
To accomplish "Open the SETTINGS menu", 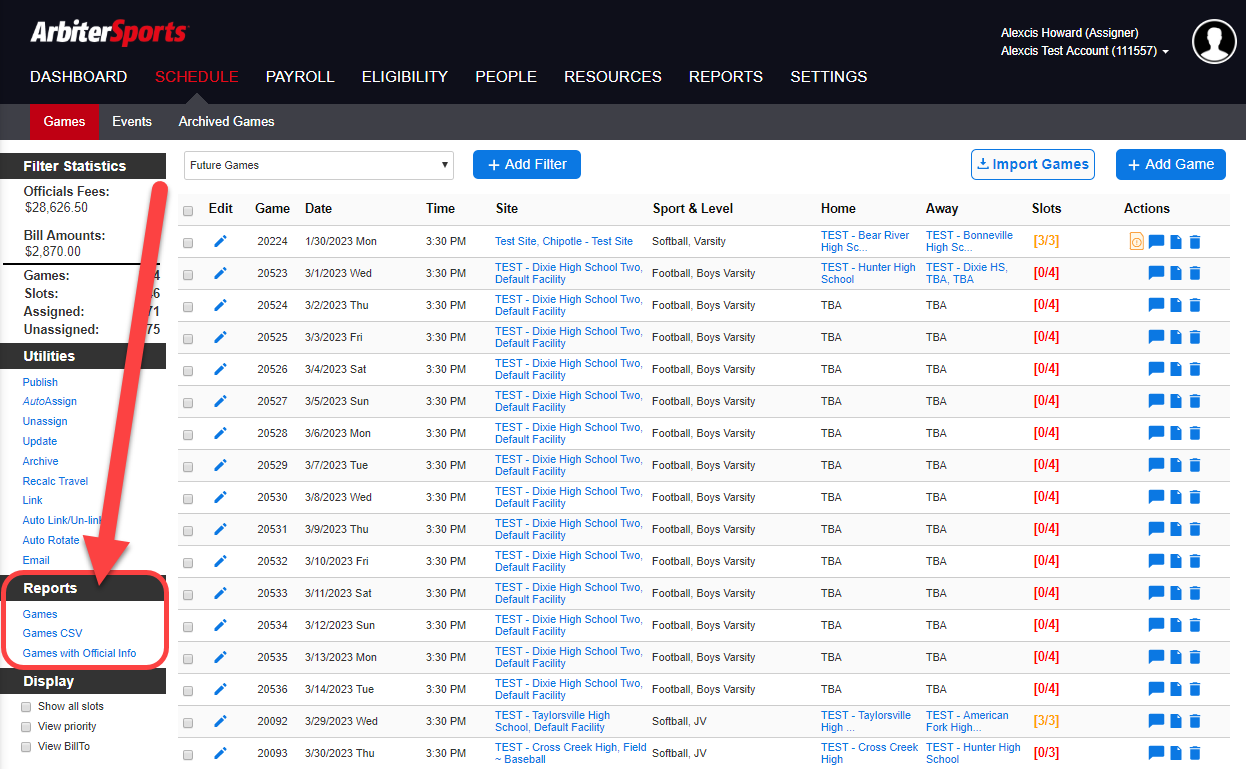I will (829, 77).
